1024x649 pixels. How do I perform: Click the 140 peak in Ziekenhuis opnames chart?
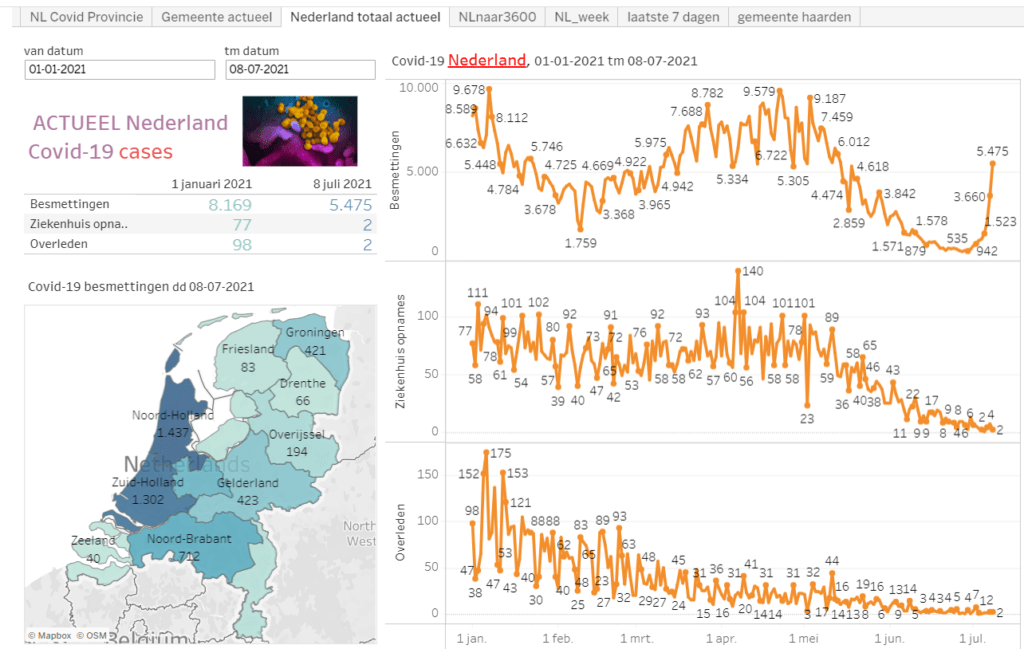coord(738,271)
